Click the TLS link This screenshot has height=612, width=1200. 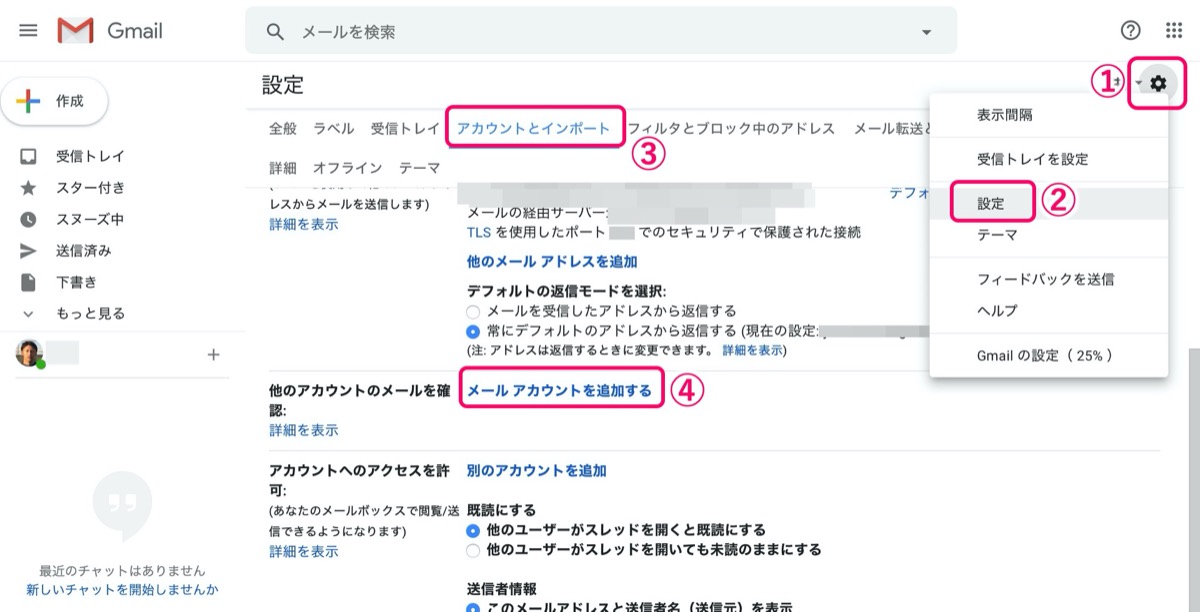478,232
